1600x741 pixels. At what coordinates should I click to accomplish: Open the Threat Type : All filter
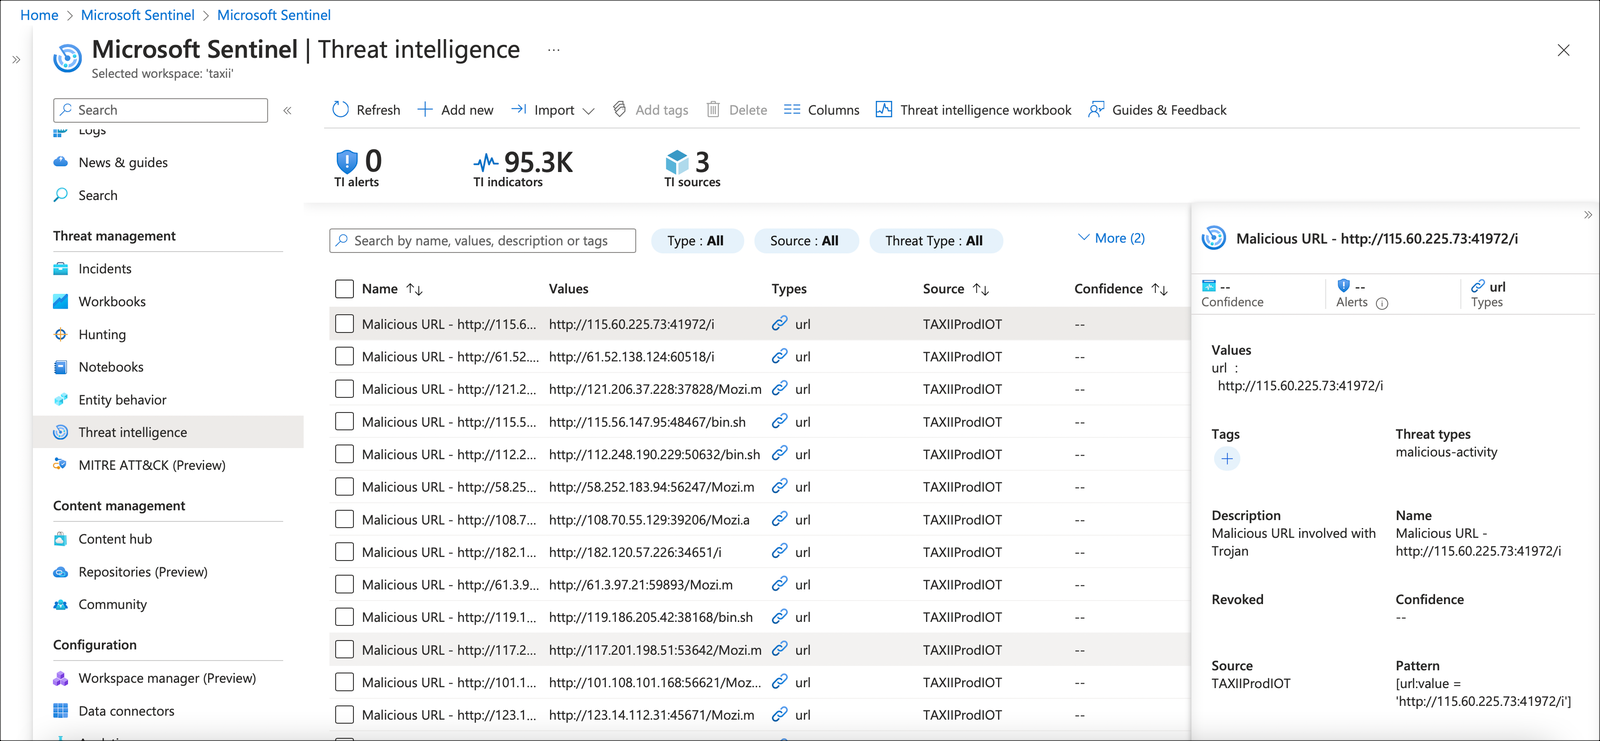tap(934, 241)
